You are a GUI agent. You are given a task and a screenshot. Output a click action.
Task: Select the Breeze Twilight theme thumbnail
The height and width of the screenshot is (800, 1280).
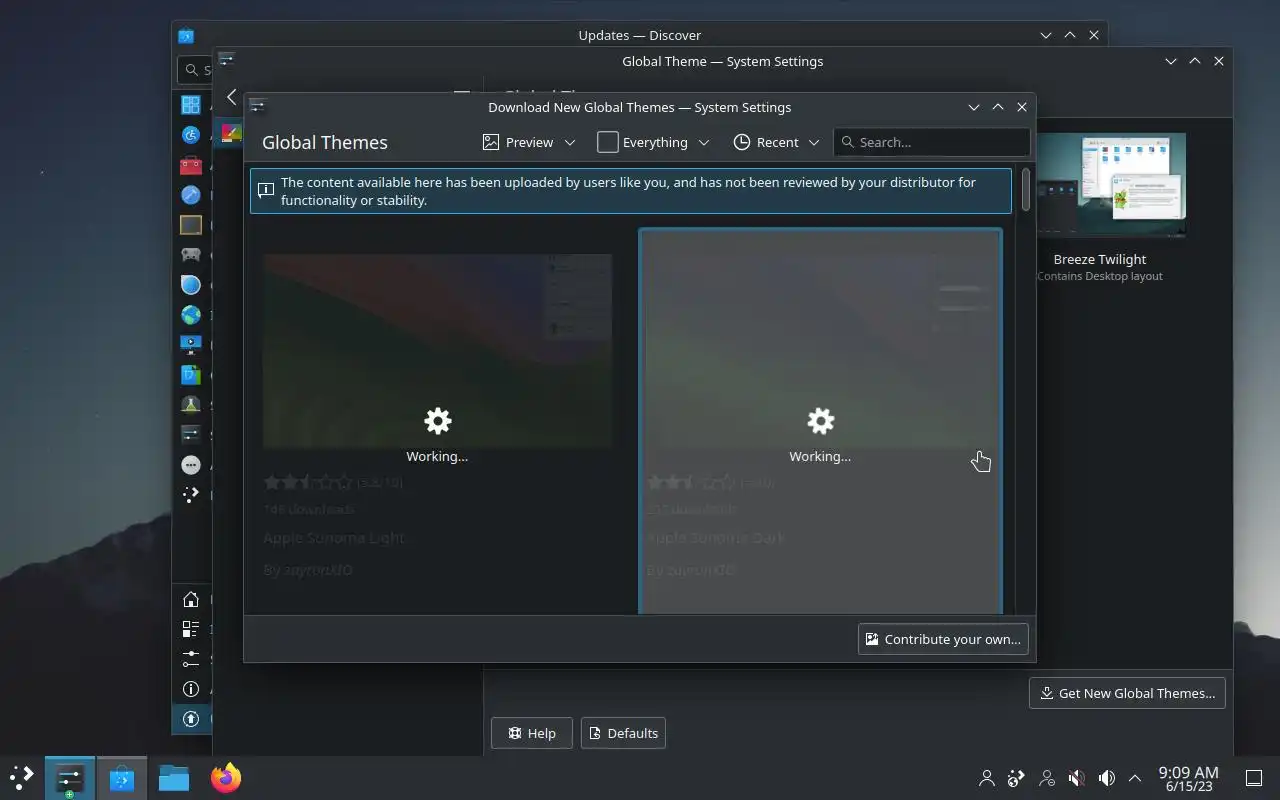1111,186
